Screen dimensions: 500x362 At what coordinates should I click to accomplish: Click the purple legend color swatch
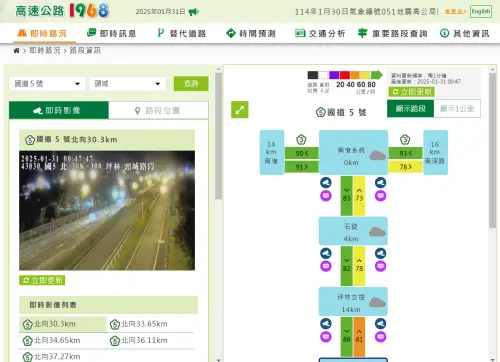coord(334,75)
